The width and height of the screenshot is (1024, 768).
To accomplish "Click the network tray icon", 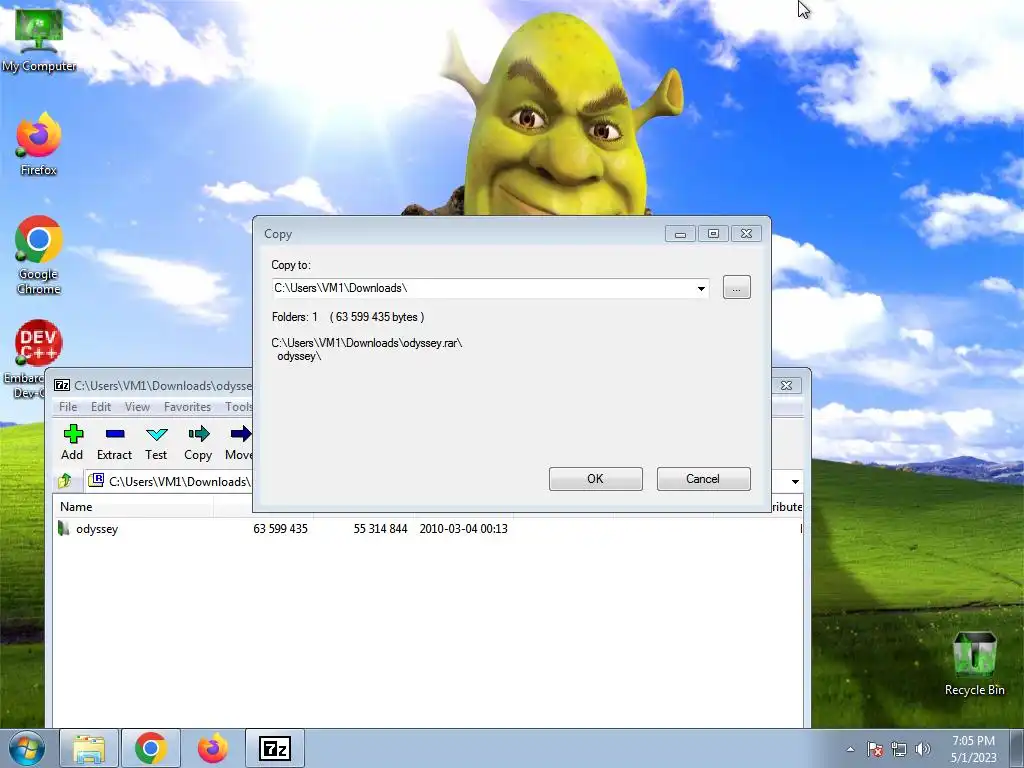I will point(899,749).
